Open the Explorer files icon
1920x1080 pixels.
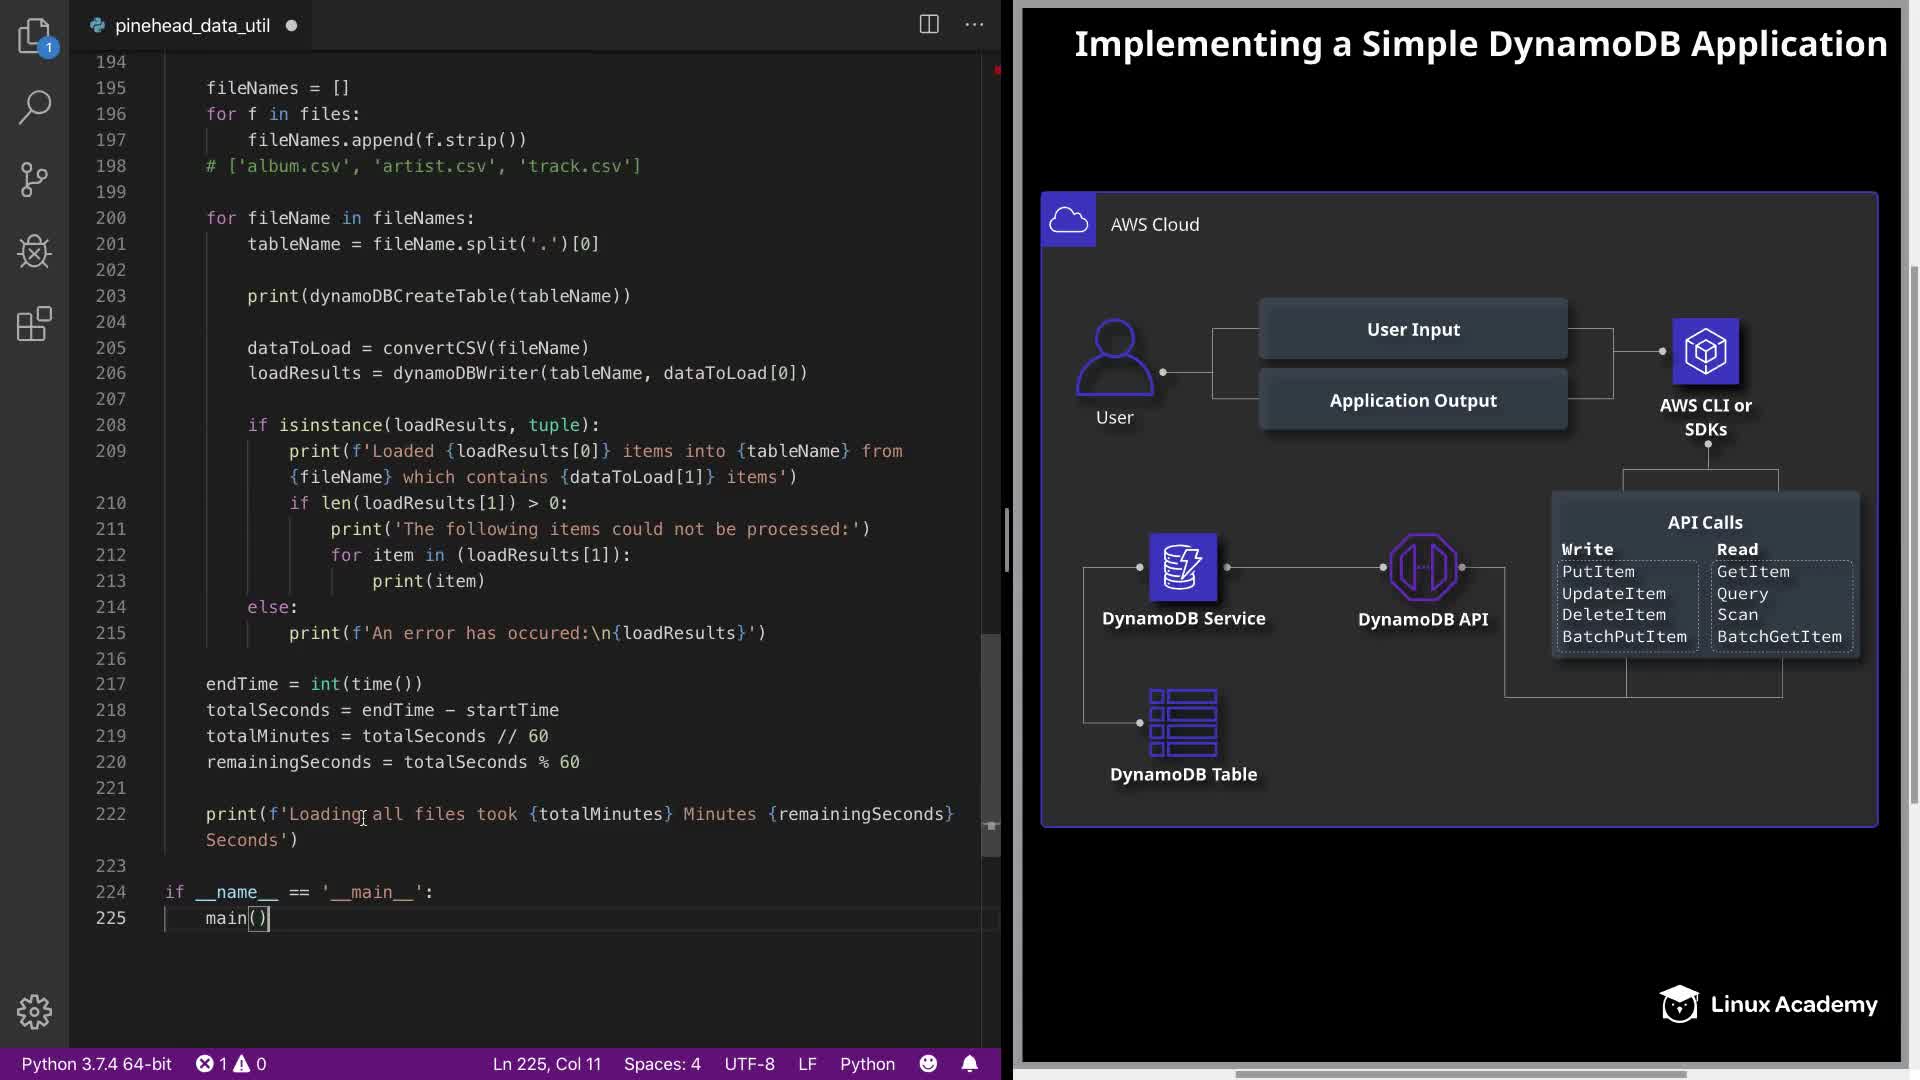pyautogui.click(x=34, y=36)
